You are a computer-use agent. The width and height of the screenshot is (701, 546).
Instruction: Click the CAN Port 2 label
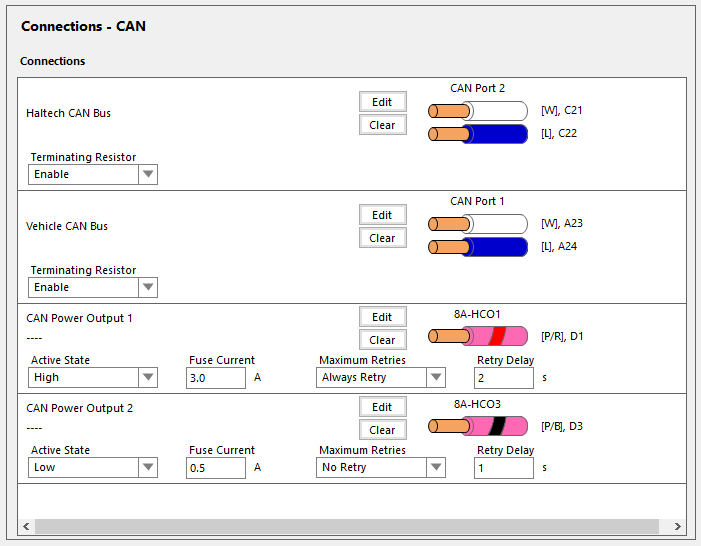477,88
